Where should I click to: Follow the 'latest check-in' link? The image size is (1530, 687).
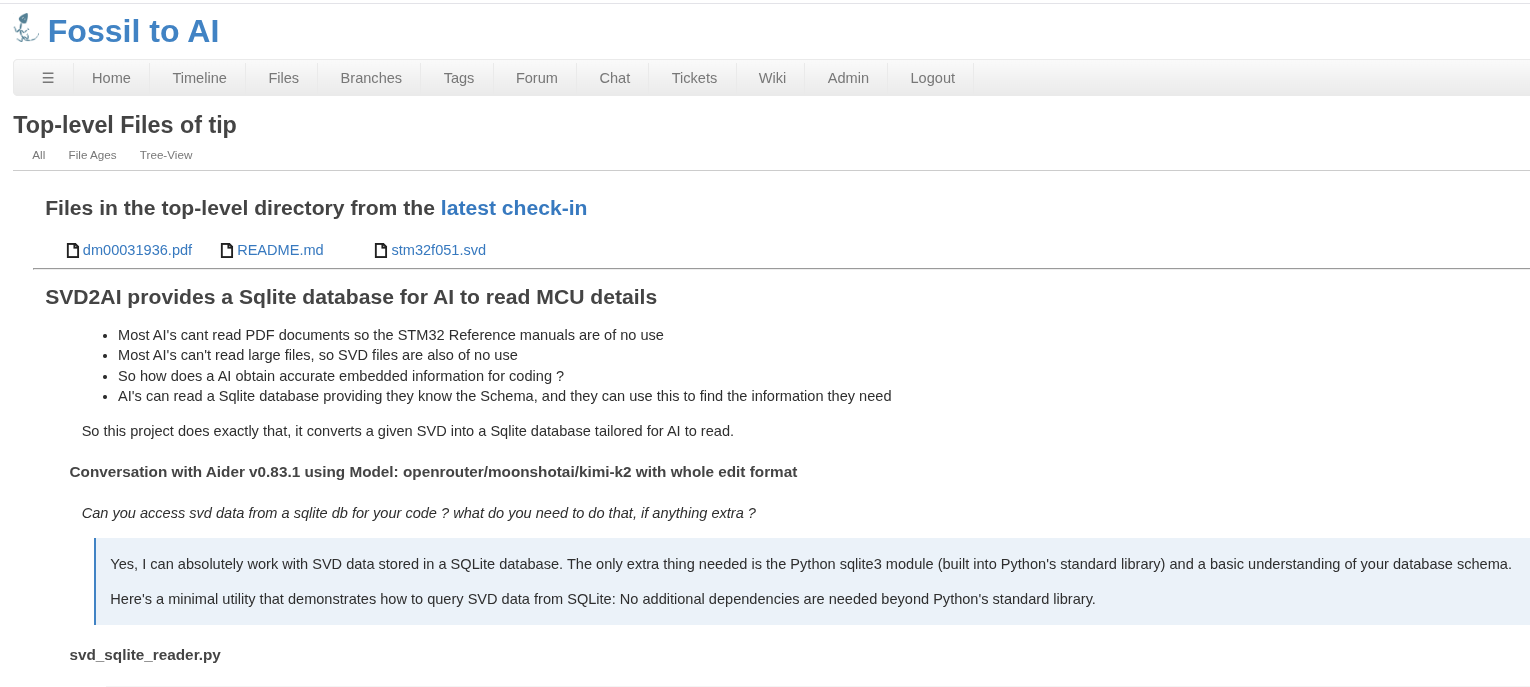pyautogui.click(x=514, y=208)
